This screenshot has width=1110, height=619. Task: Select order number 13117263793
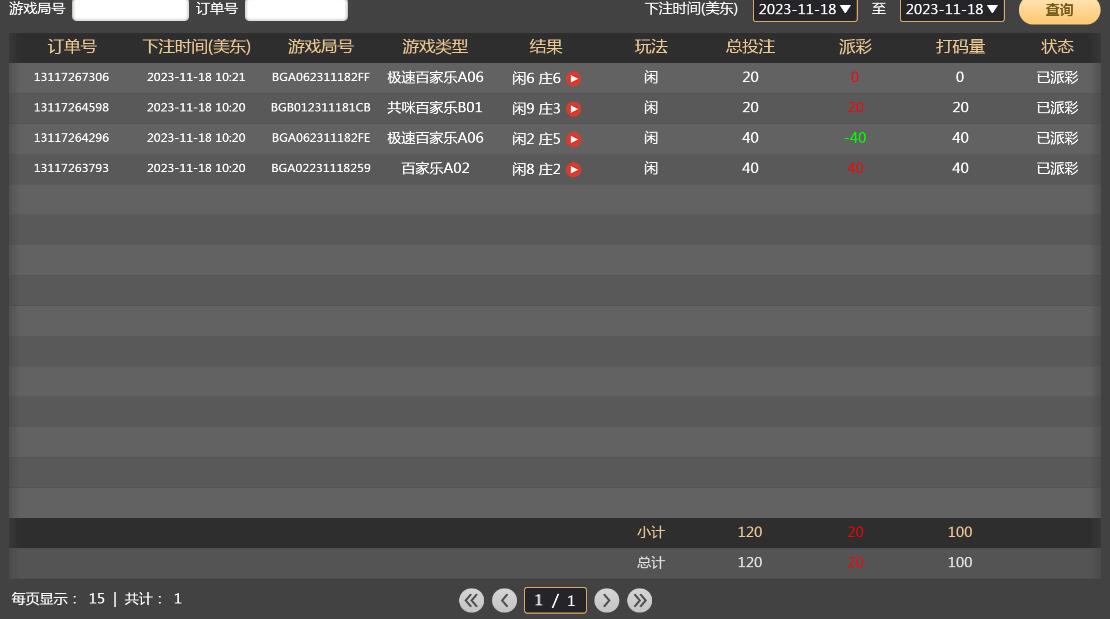click(x=71, y=169)
